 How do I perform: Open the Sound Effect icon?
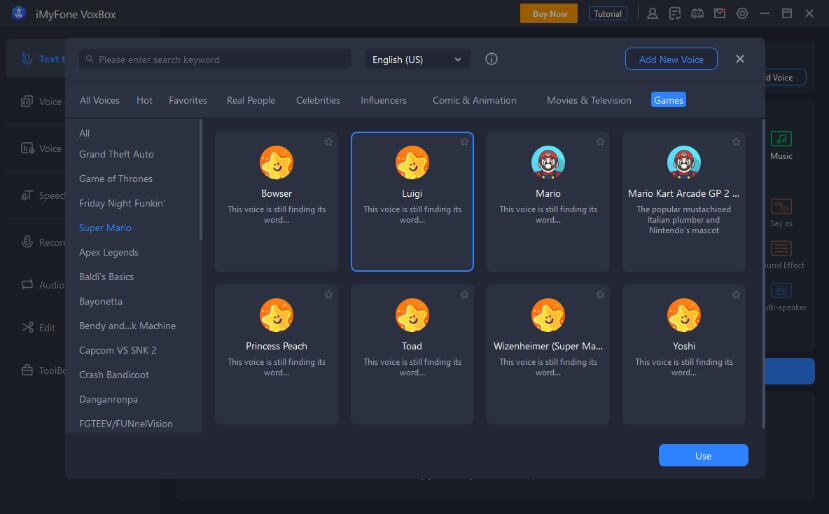tap(781, 248)
